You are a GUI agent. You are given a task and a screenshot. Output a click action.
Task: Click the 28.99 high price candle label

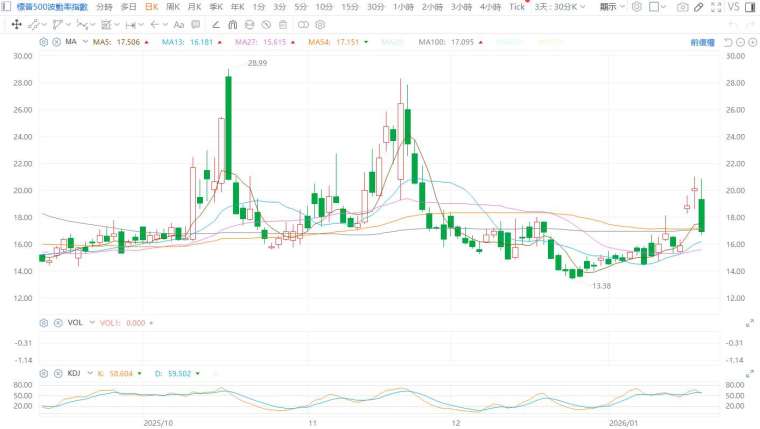tap(231, 63)
